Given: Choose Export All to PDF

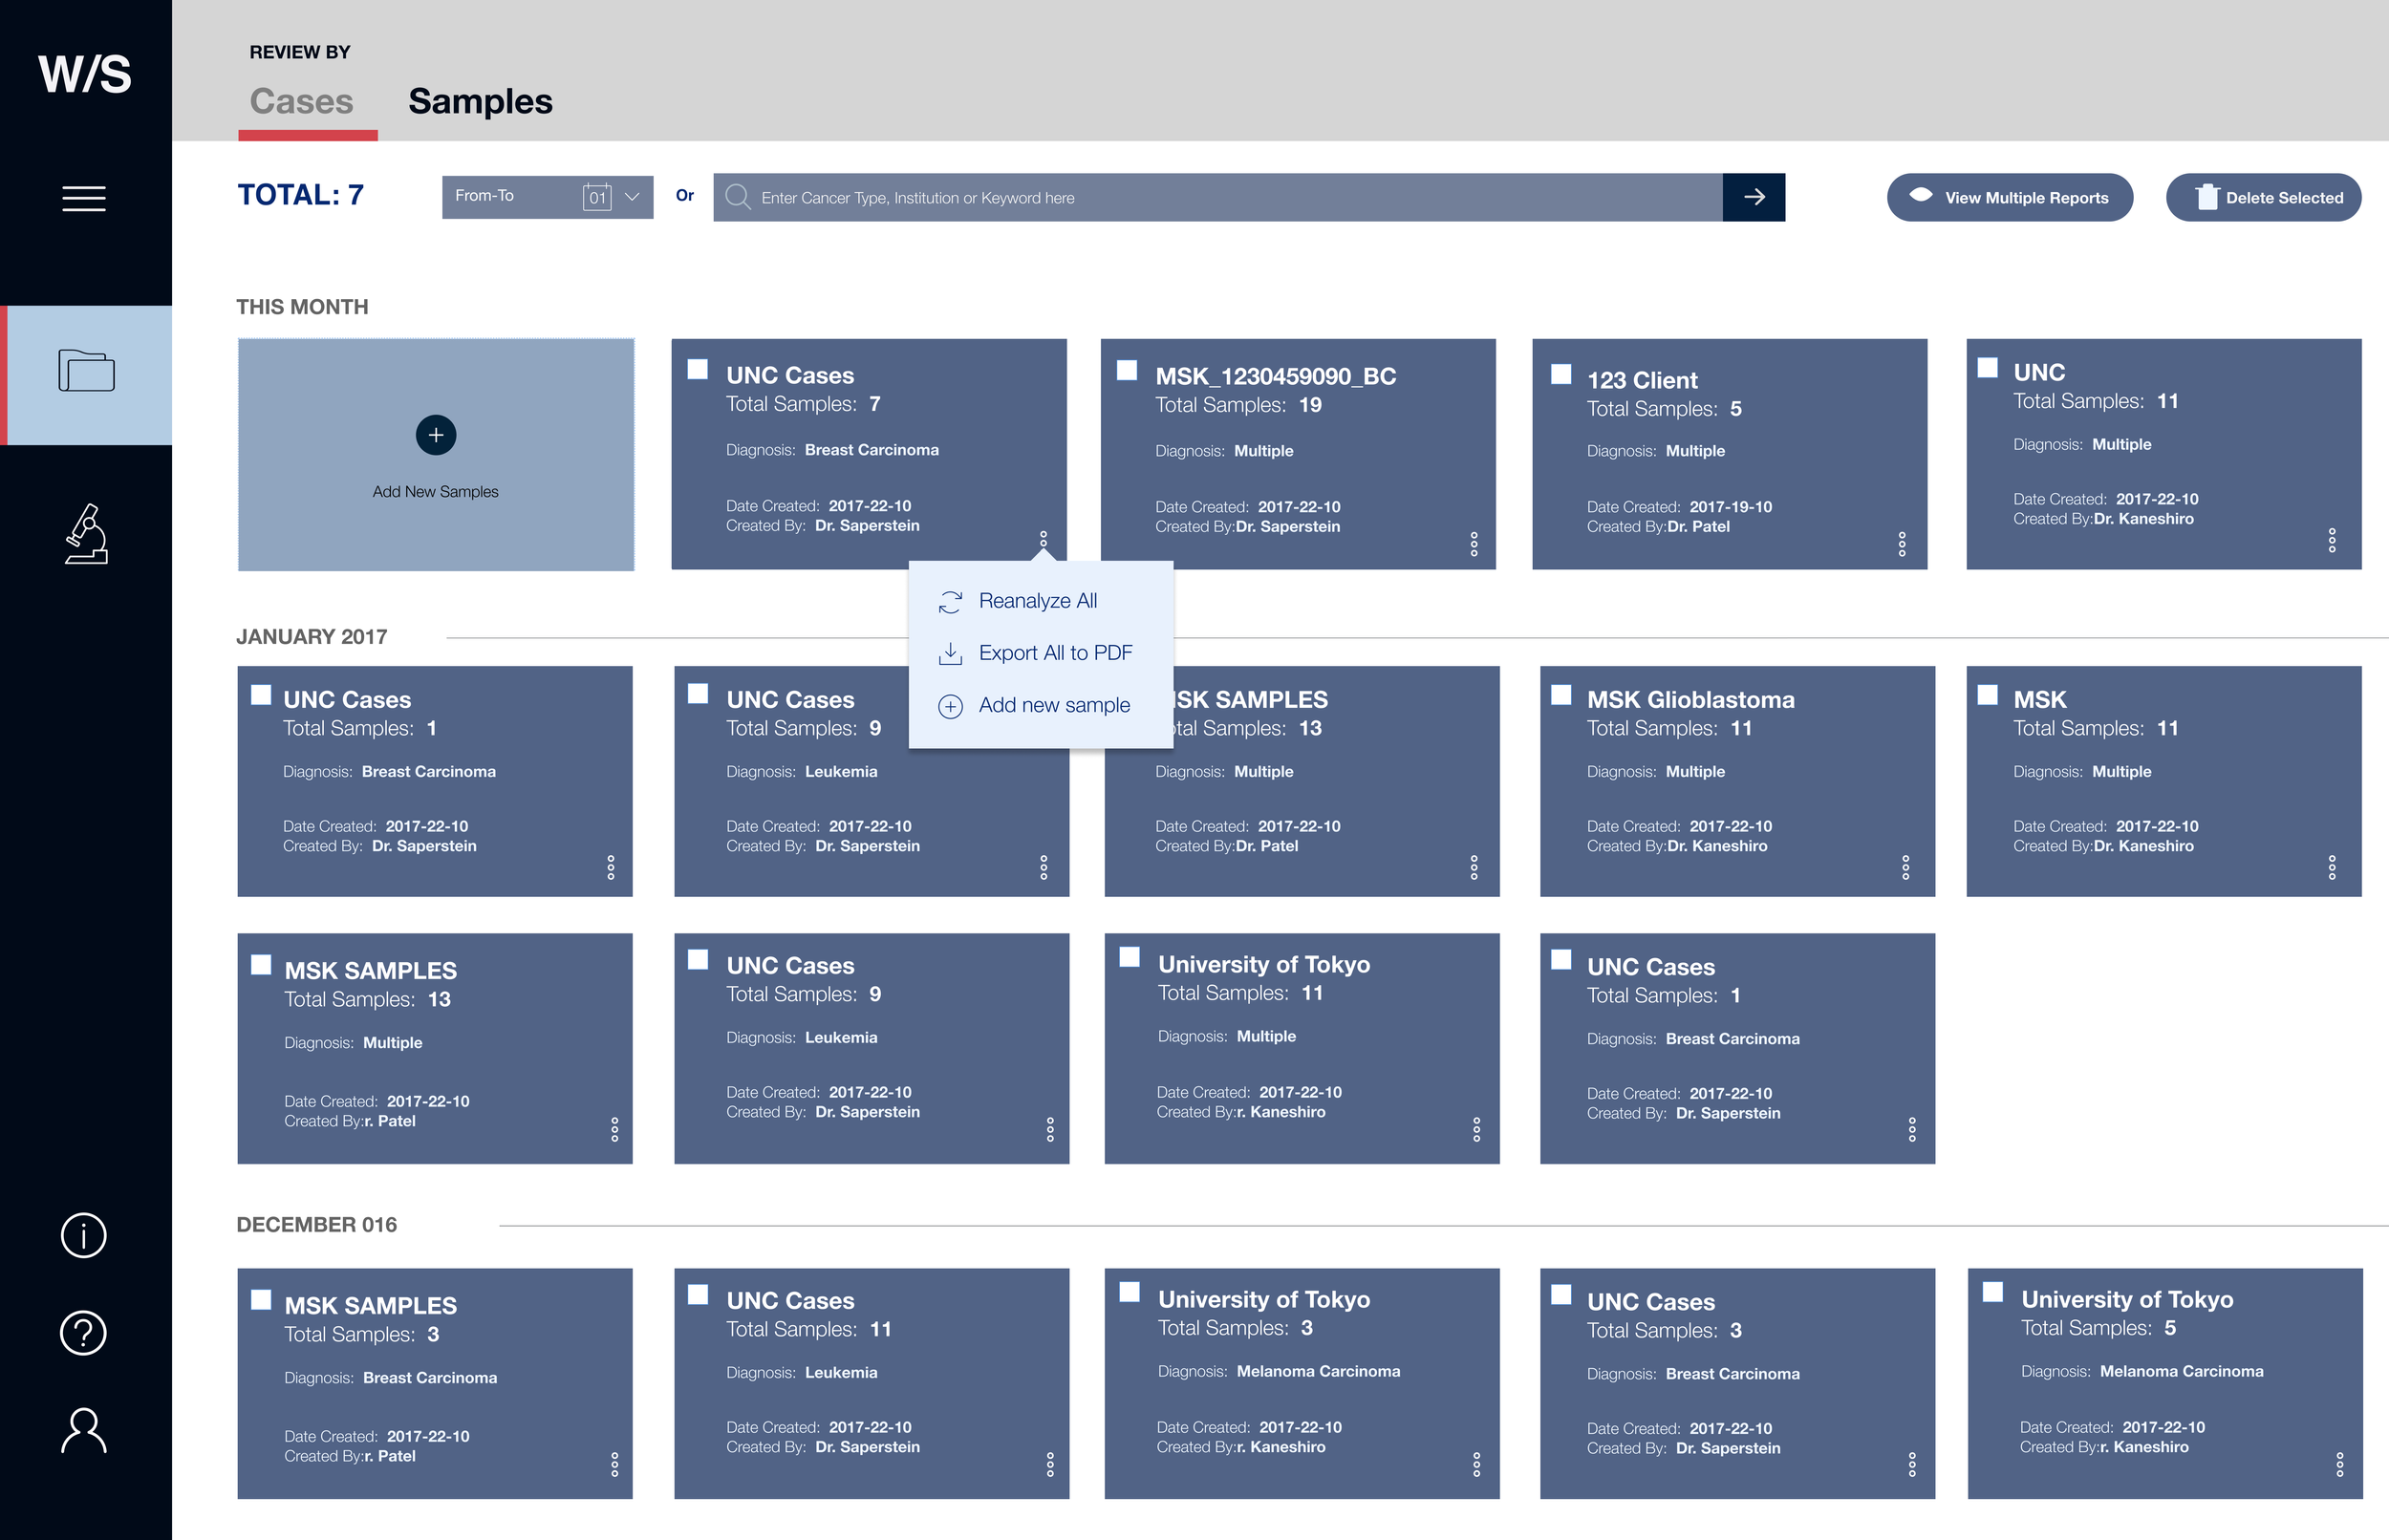Looking at the screenshot, I should click(1054, 653).
